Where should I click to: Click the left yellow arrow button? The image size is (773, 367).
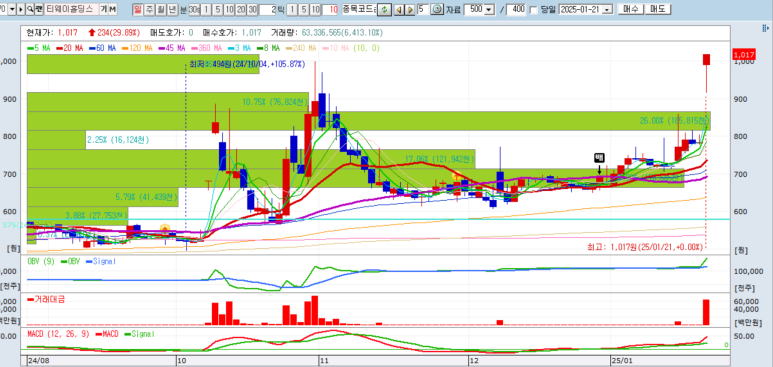point(399,9)
